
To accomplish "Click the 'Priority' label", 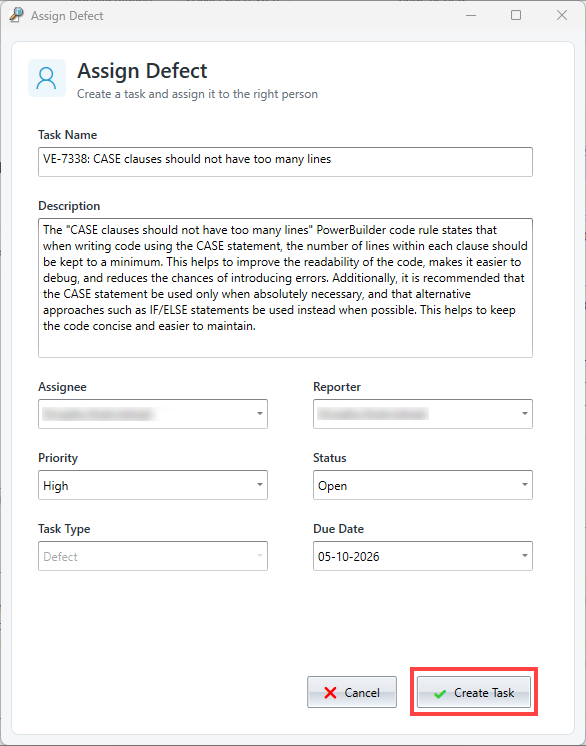I will [x=58, y=458].
